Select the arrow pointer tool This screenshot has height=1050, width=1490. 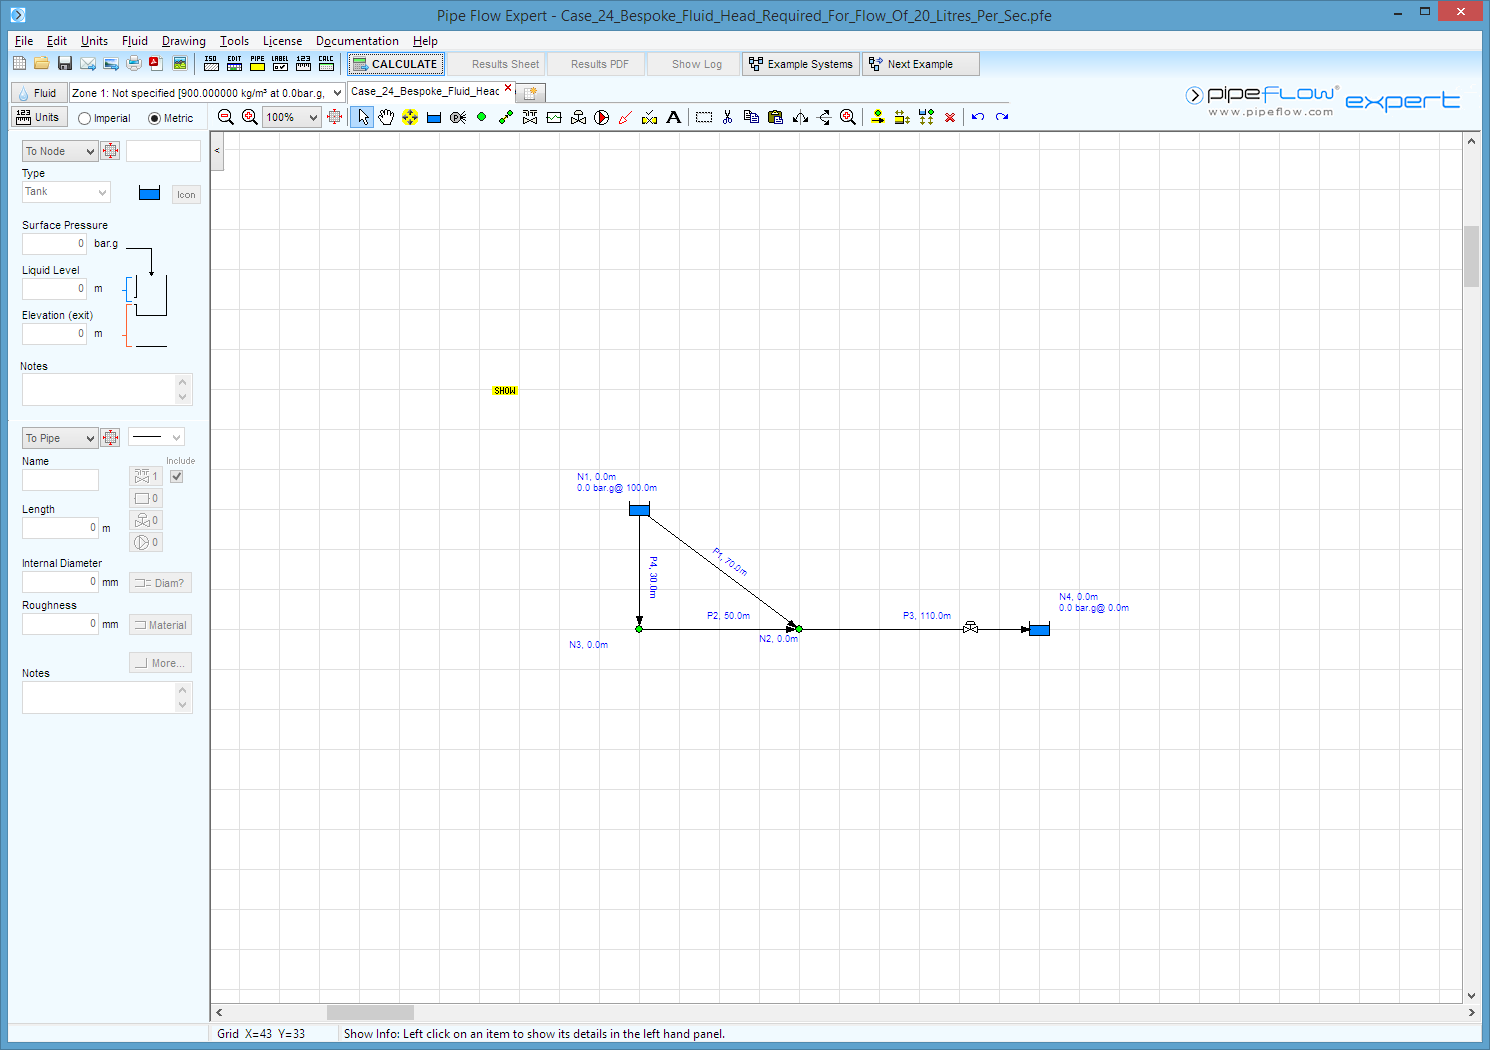[362, 117]
